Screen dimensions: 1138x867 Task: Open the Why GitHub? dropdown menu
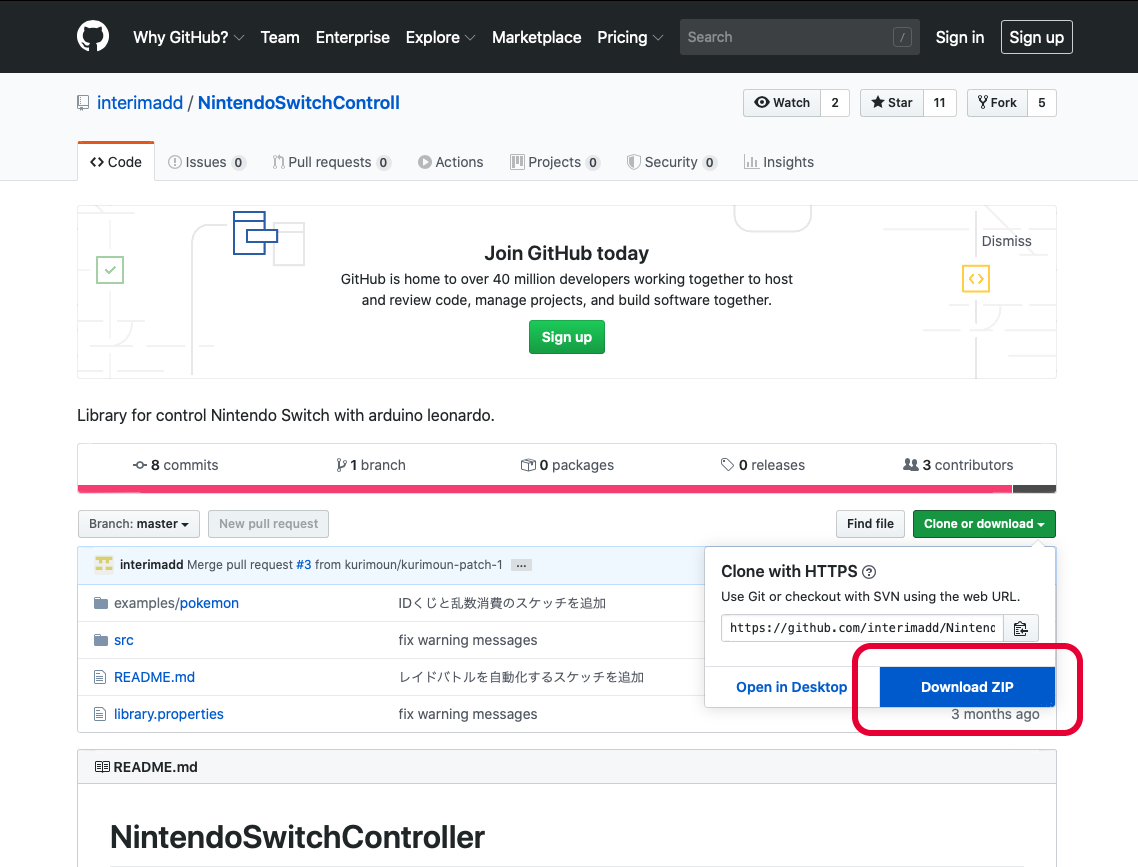(x=188, y=37)
